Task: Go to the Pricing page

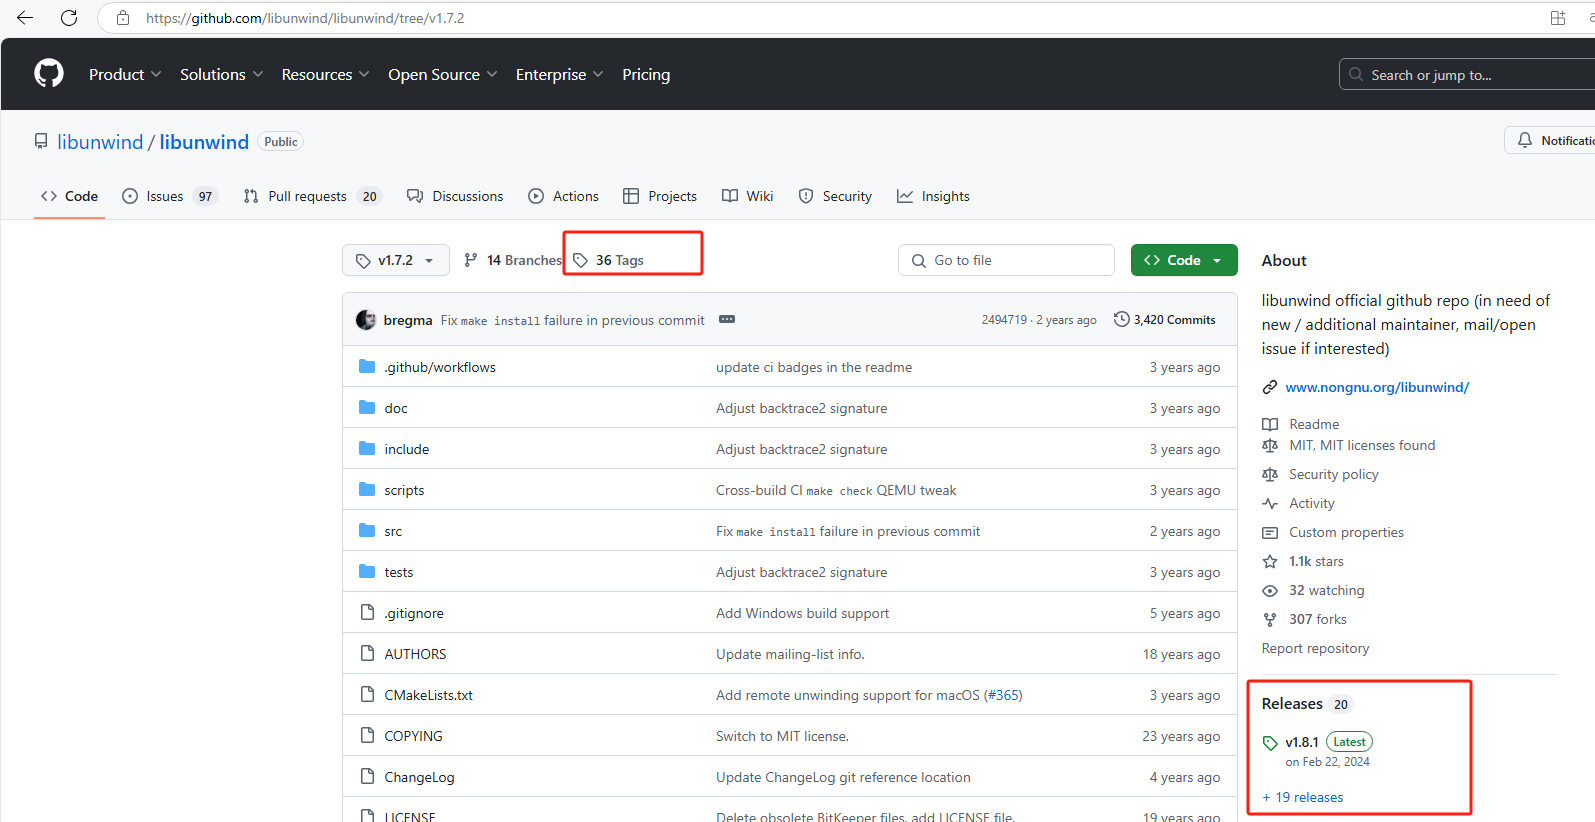Action: tap(646, 74)
